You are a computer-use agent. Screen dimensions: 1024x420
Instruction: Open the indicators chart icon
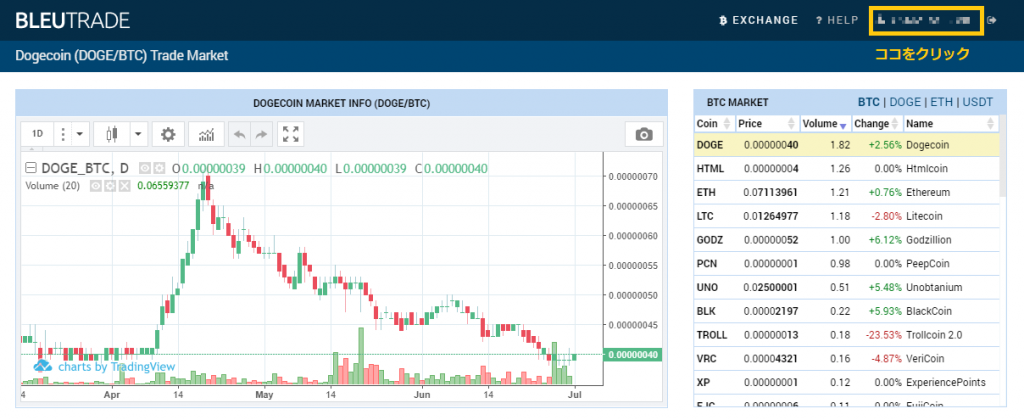(206, 135)
